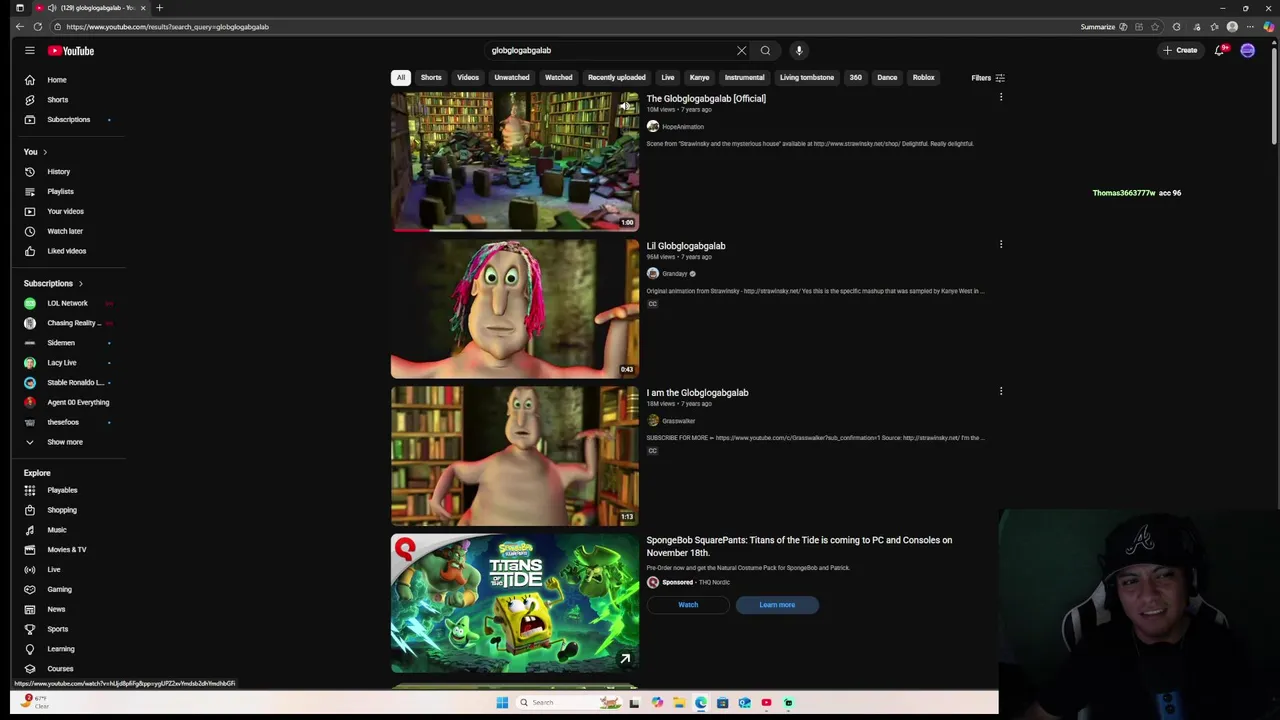Clear the search box with the X
This screenshot has width=1280, height=720.
click(x=741, y=50)
